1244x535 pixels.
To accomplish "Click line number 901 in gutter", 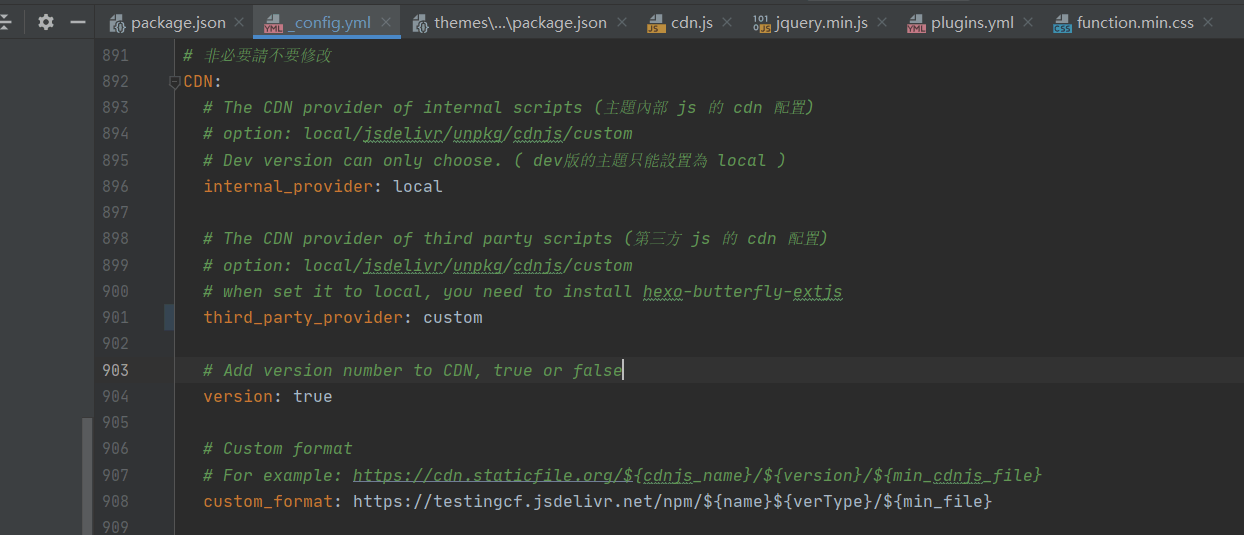I will pyautogui.click(x=115, y=318).
